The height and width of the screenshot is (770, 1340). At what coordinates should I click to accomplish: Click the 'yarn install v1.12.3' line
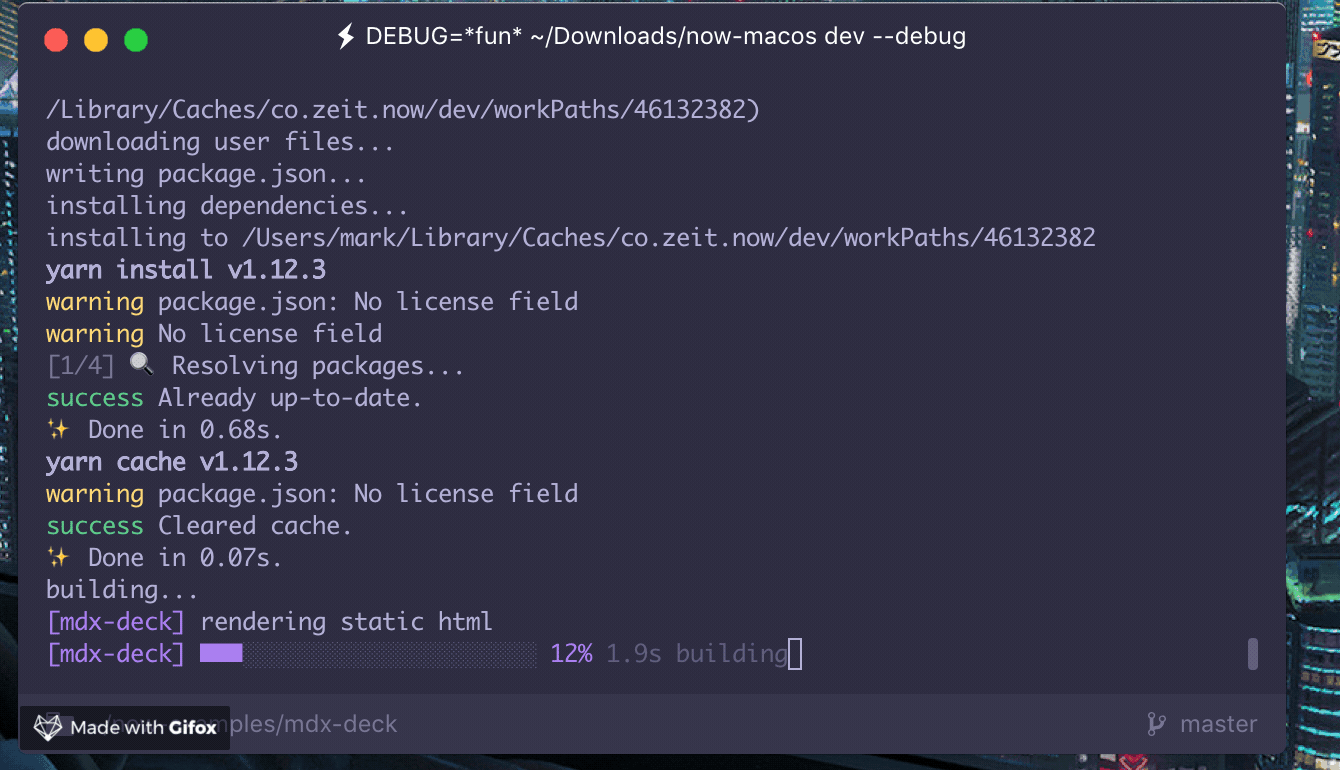tap(186, 270)
